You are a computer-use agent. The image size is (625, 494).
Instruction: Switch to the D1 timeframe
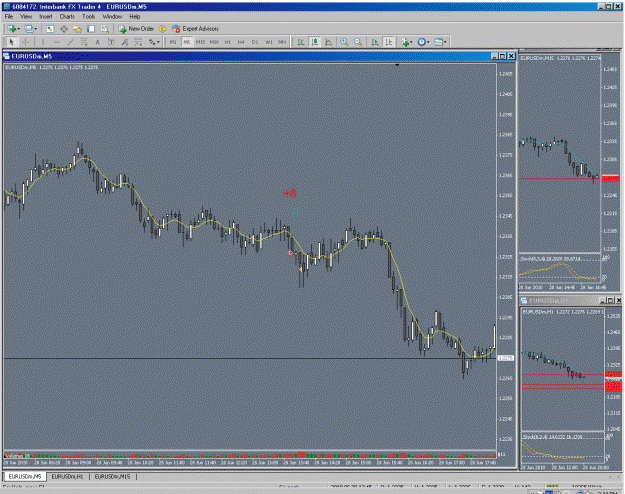point(255,42)
